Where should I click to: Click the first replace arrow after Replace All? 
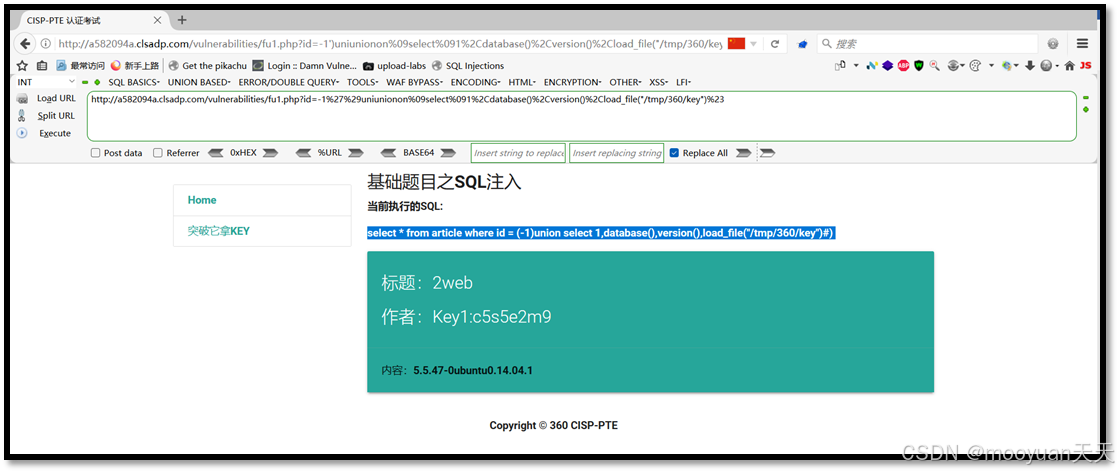point(743,153)
